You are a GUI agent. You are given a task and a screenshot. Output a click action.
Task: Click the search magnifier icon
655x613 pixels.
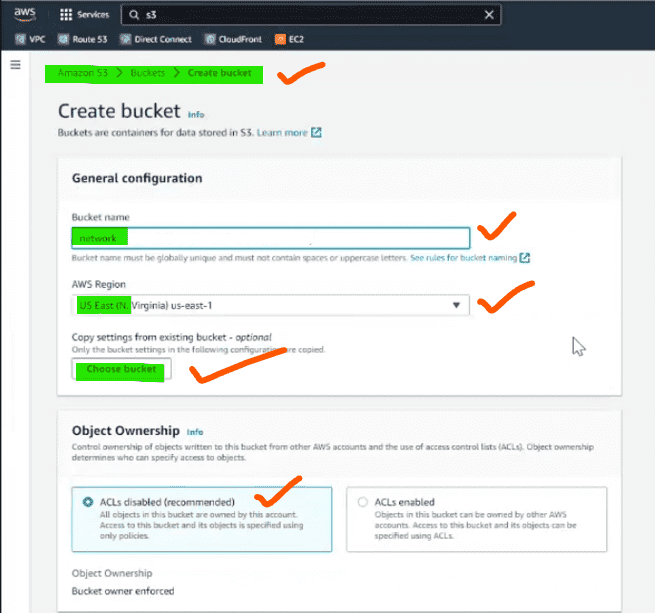pyautogui.click(x=134, y=15)
